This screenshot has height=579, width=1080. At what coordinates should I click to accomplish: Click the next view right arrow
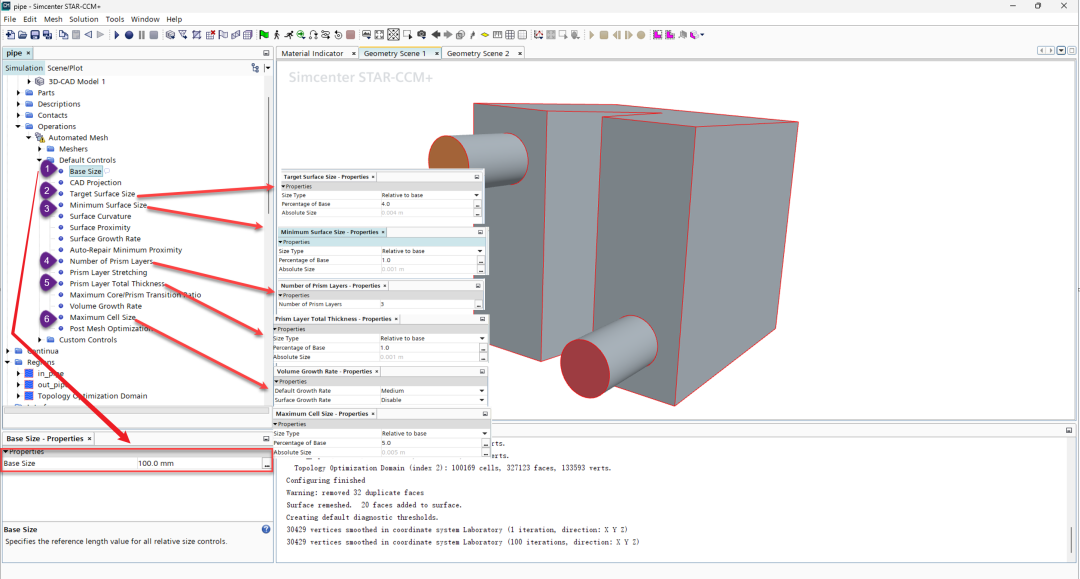448,34
